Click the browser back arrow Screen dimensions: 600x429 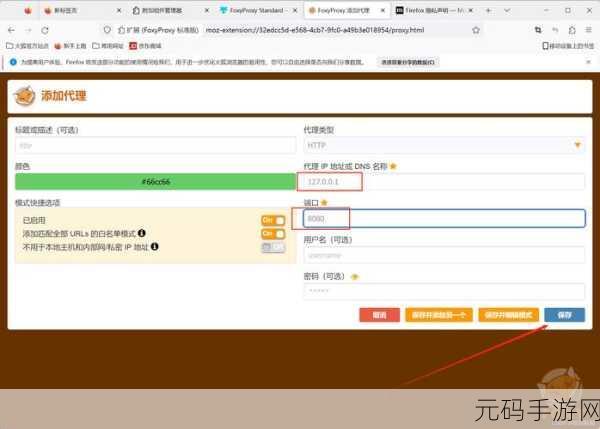11,30
